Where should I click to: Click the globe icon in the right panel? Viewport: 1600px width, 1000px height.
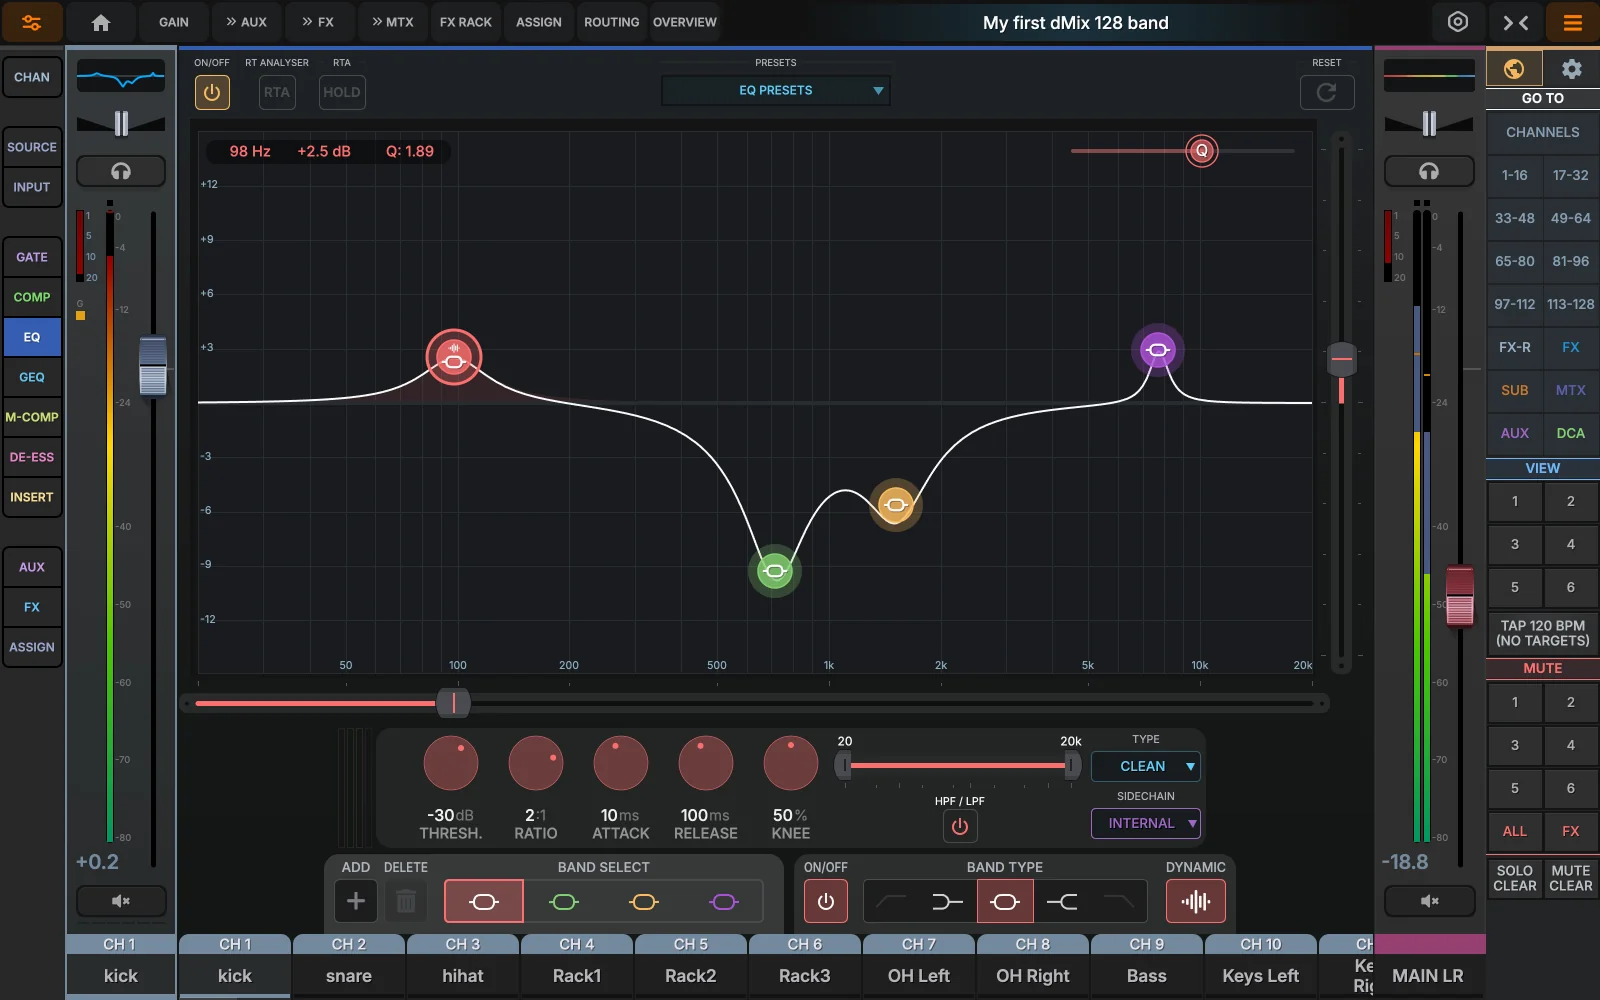point(1514,69)
